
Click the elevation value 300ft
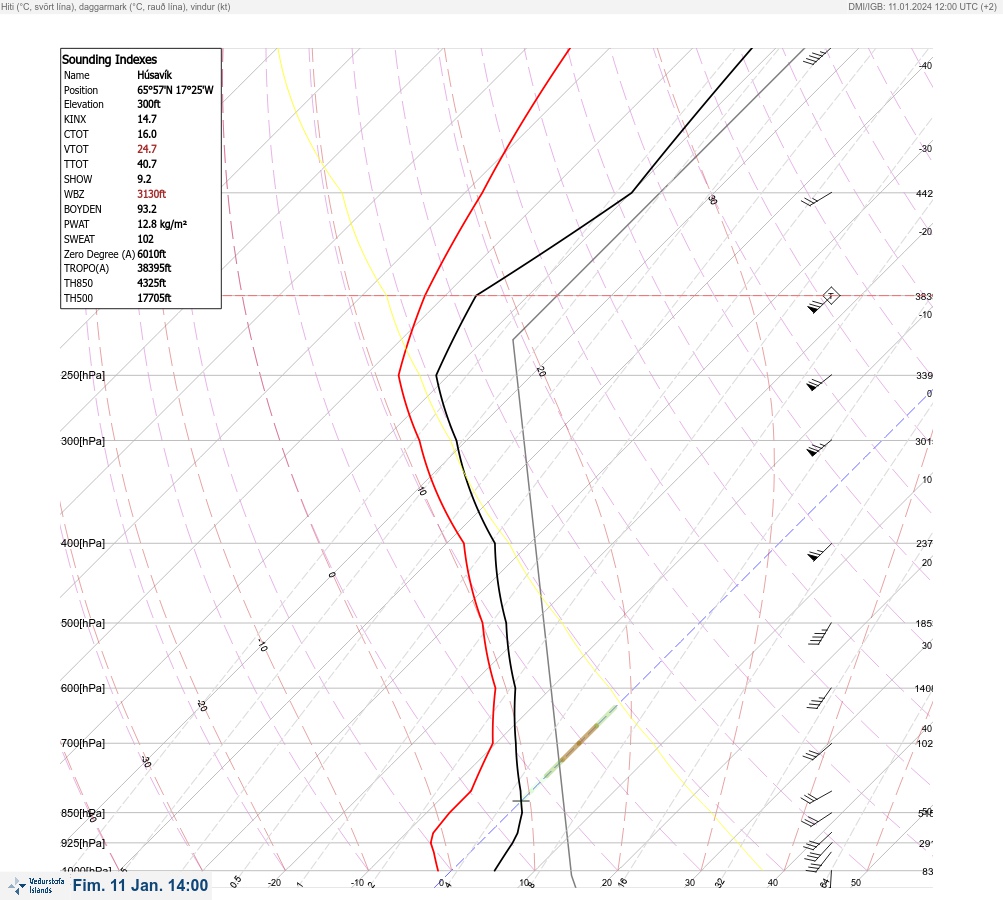tap(148, 104)
